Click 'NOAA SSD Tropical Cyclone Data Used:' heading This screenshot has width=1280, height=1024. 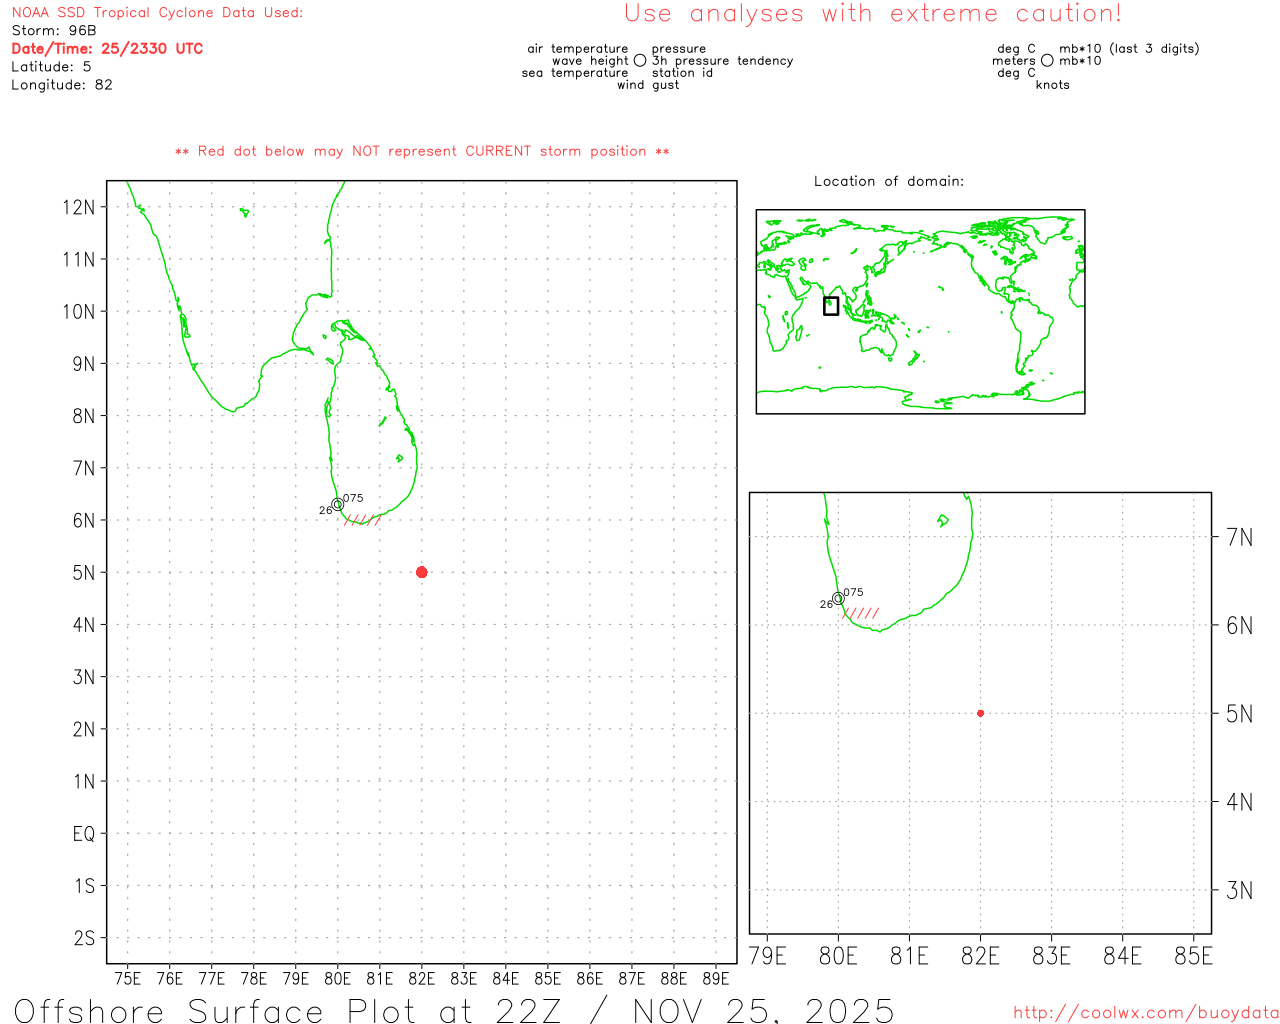pos(157,13)
